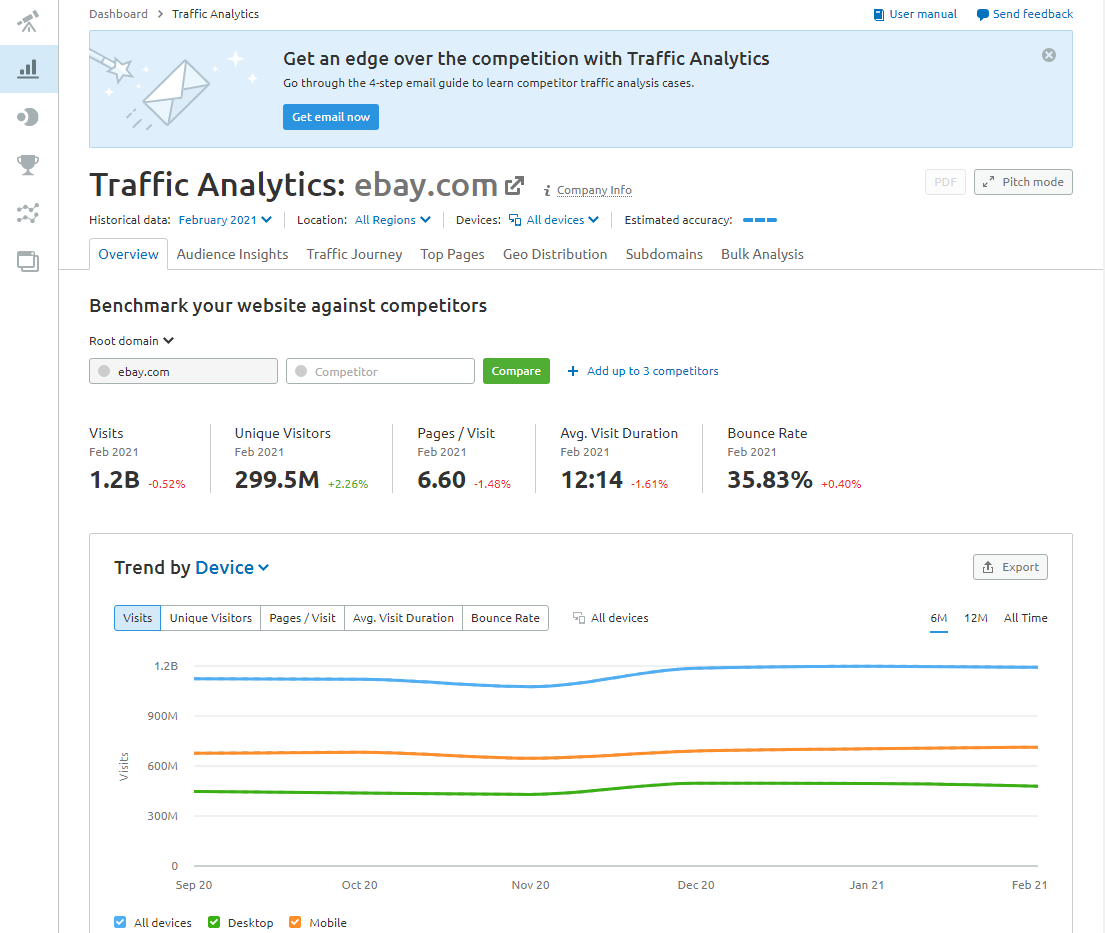Screen dimensions: 1105x933
Task: Switch to the Top Pages tab
Action: 452,254
